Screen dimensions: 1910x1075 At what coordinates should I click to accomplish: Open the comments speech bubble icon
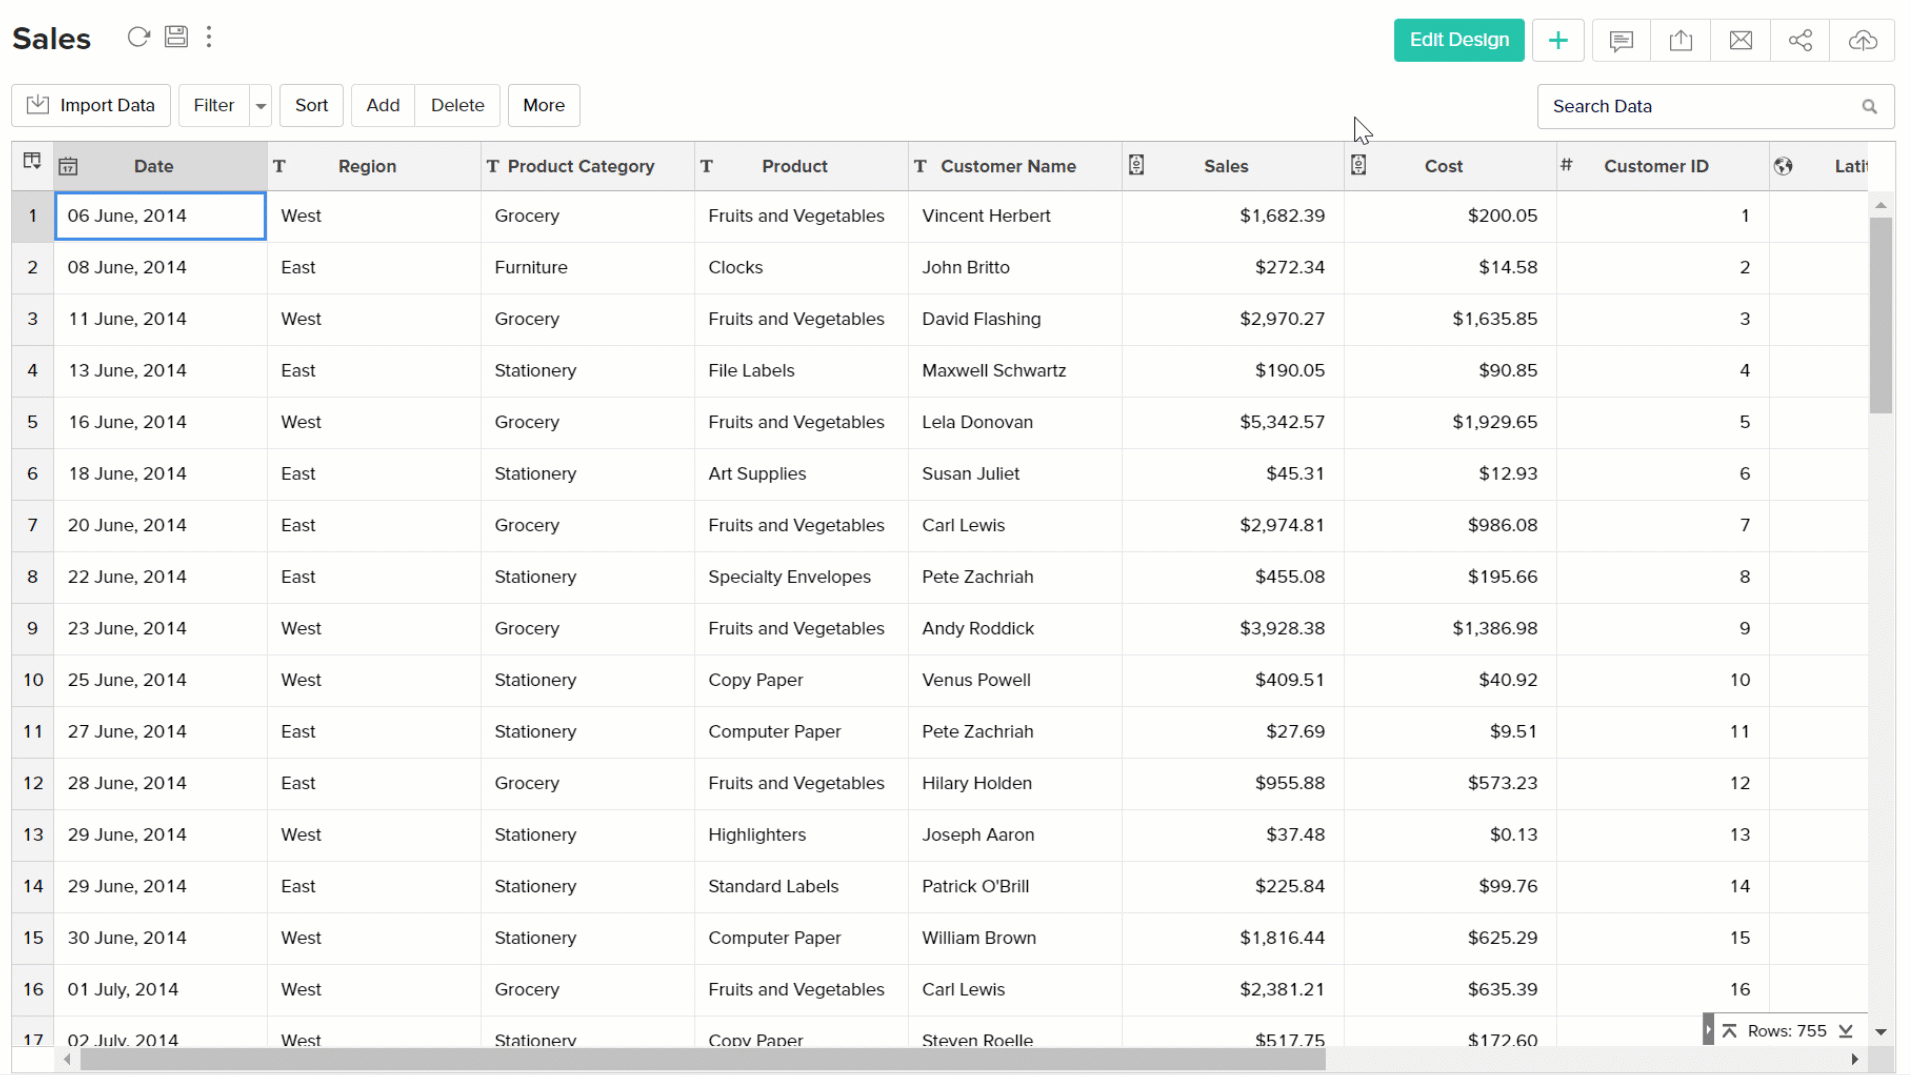click(x=1621, y=40)
